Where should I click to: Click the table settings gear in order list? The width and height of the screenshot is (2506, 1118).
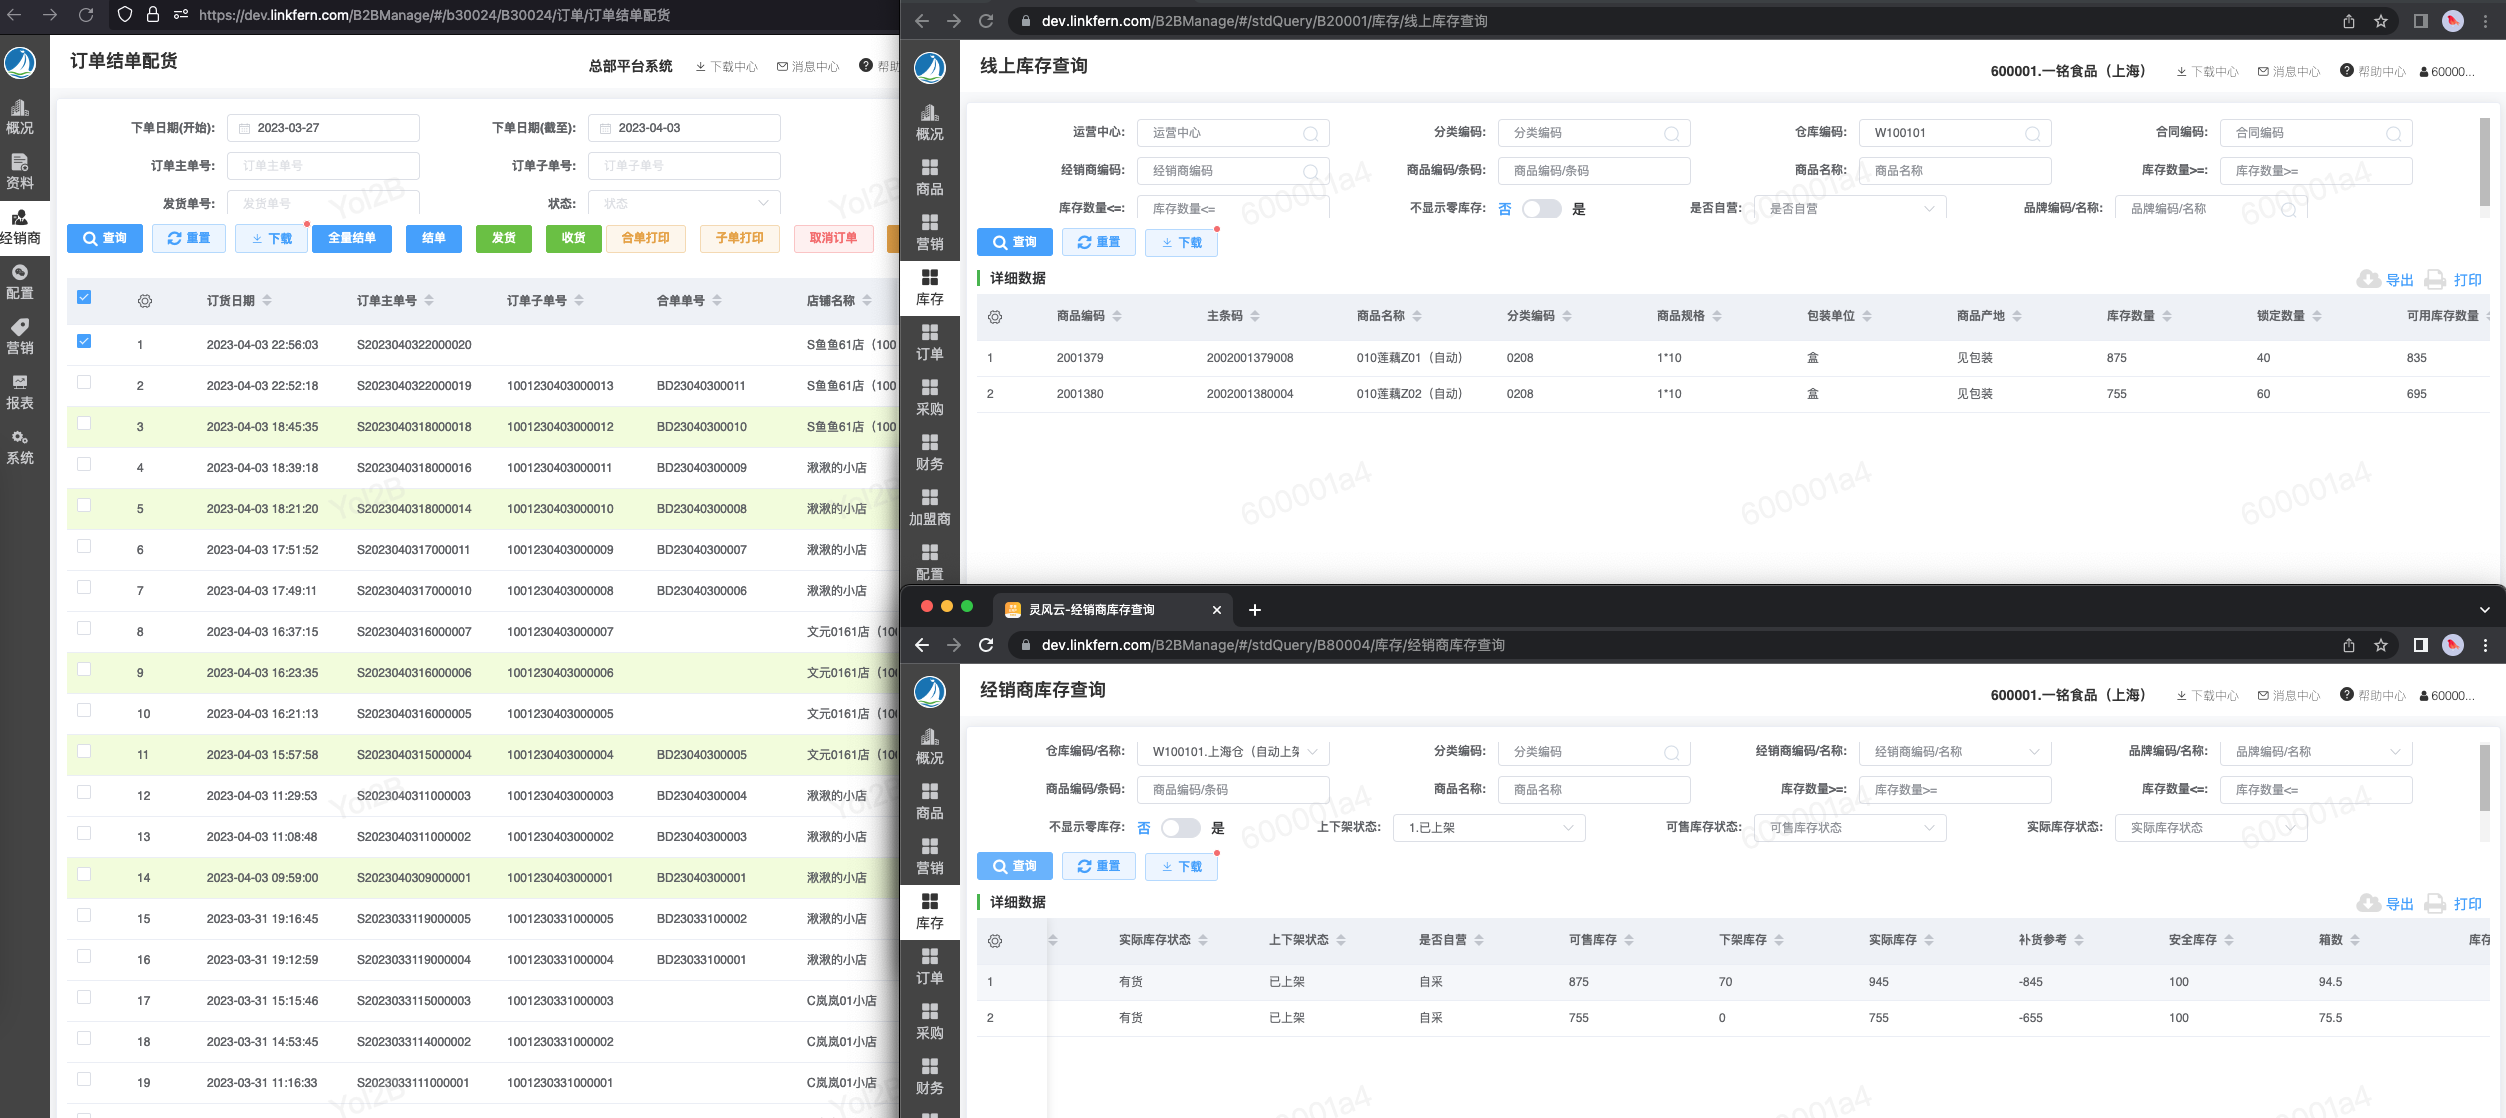(x=145, y=301)
